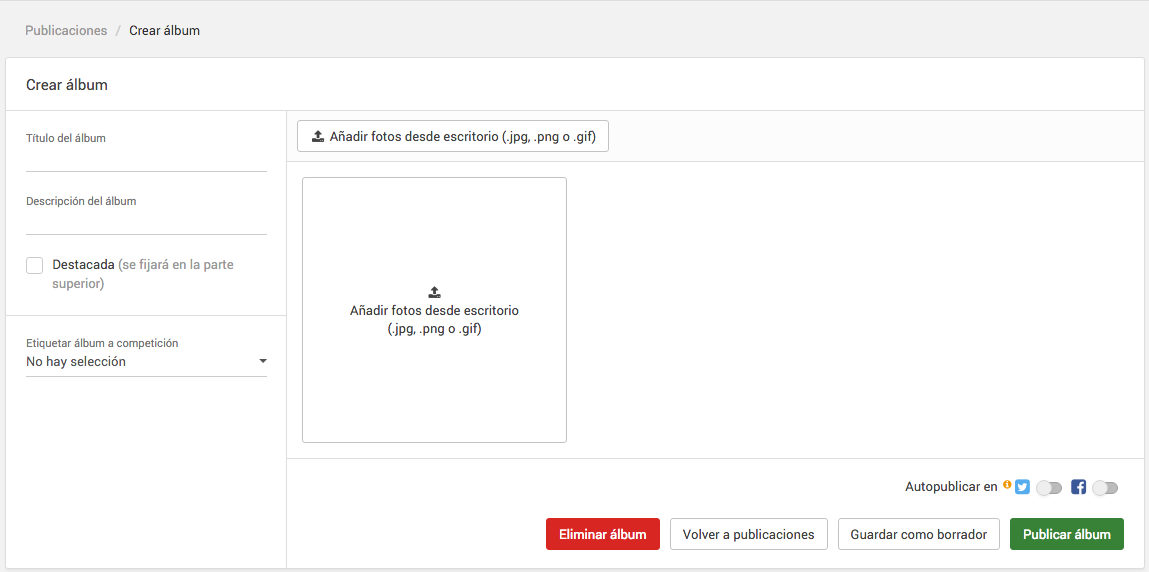
Task: Focus the Descripción del álbum field
Action: click(x=146, y=222)
